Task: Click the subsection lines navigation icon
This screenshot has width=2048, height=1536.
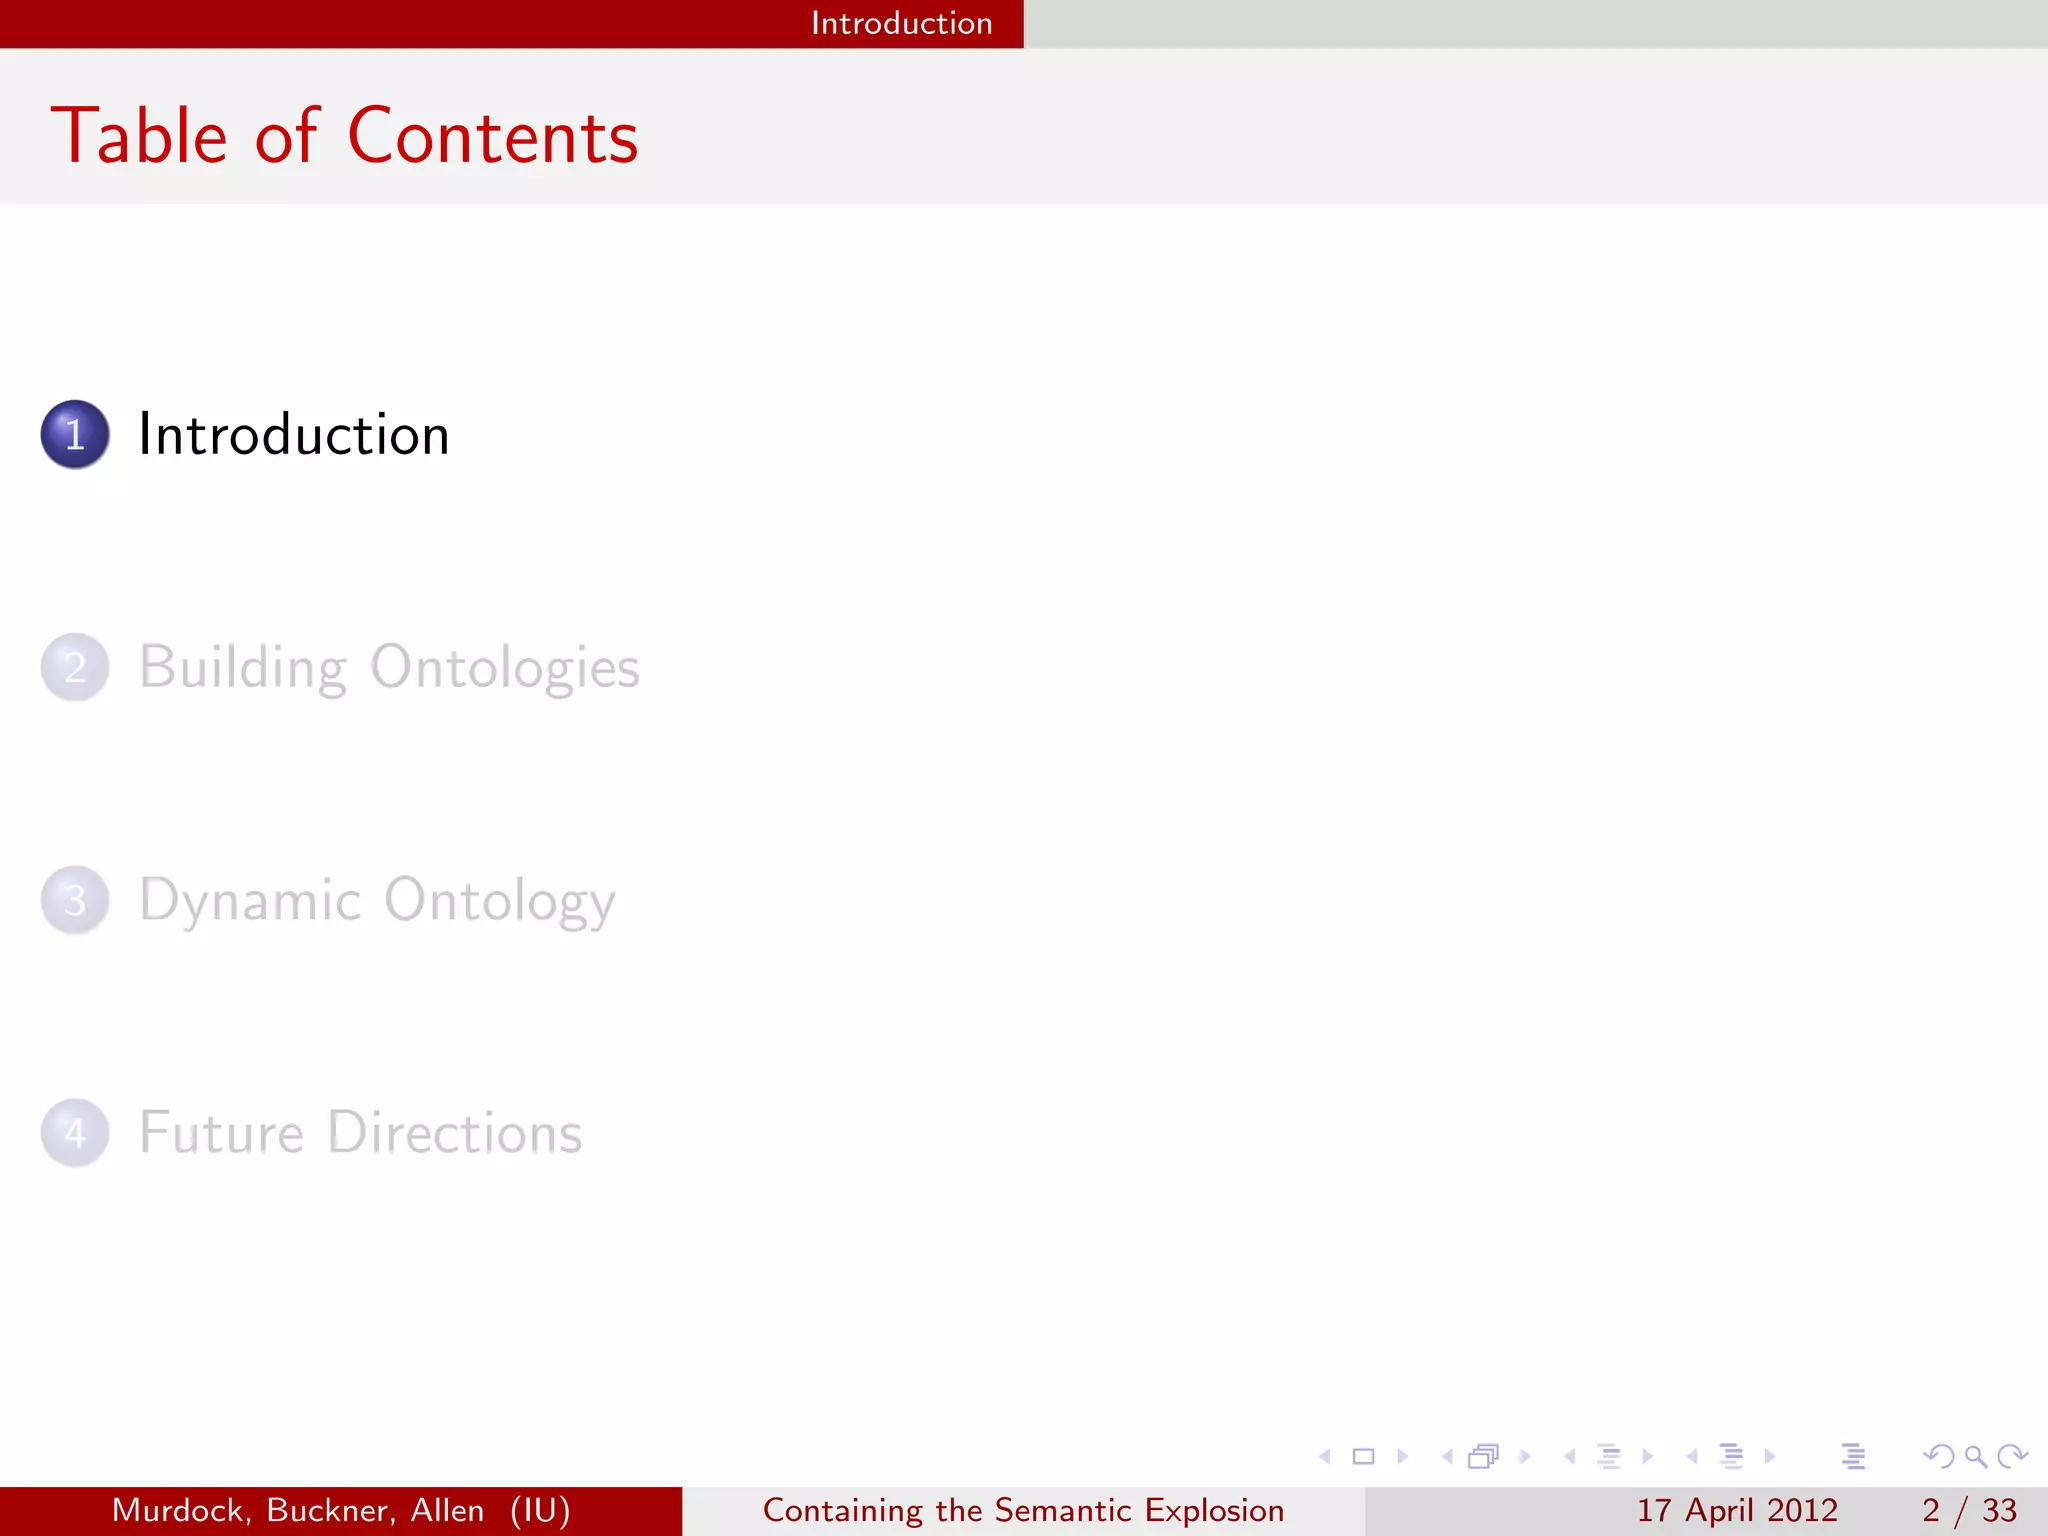Action: pyautogui.click(x=1609, y=1457)
